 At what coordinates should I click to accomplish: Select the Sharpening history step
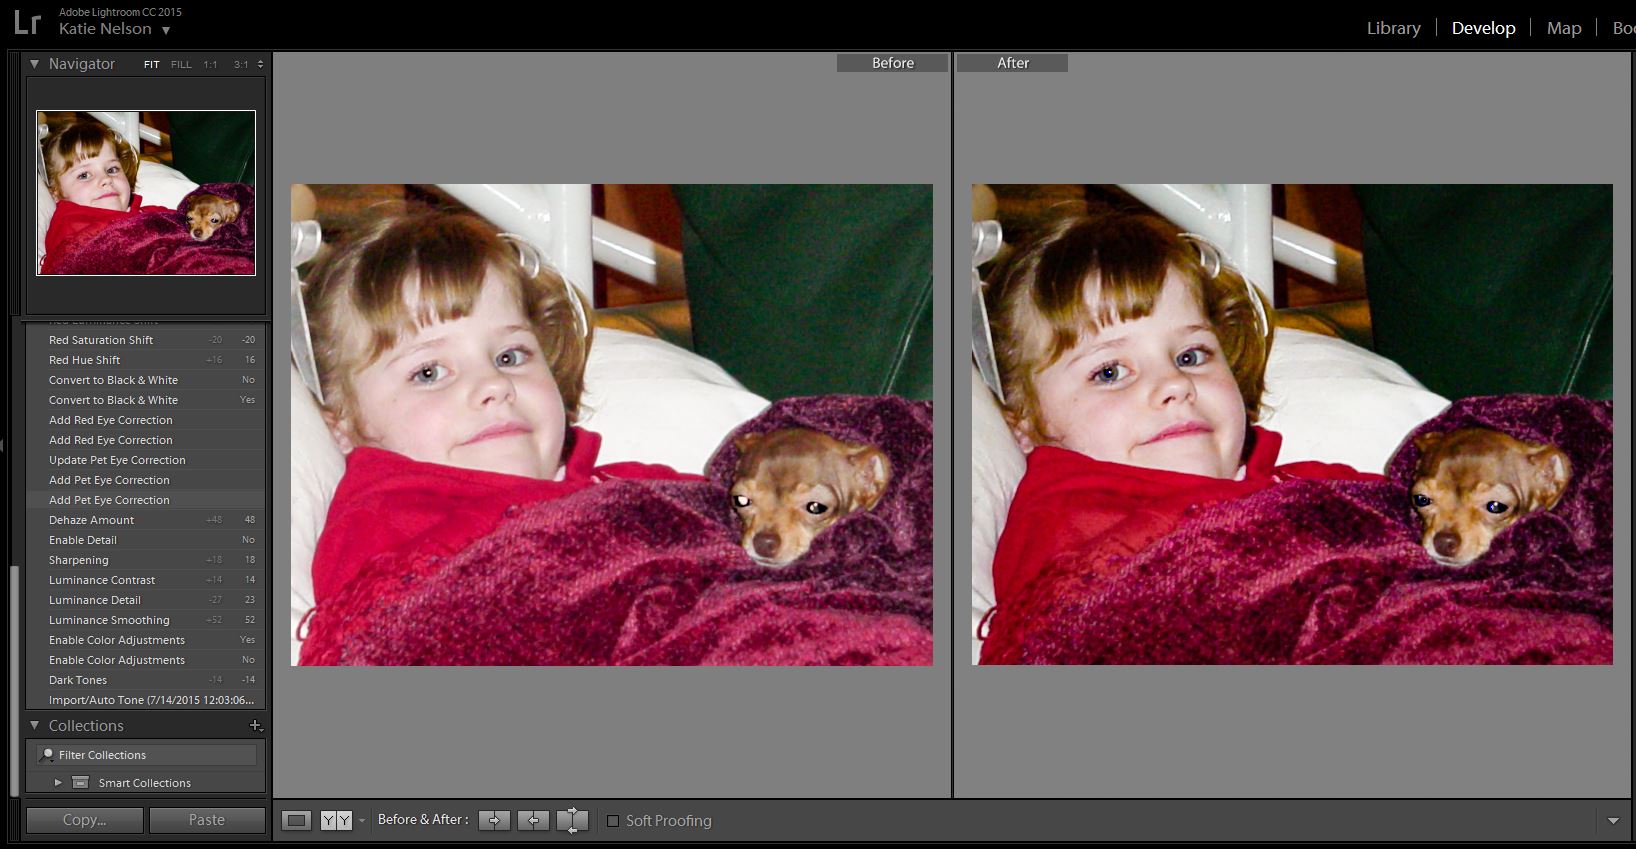point(146,560)
